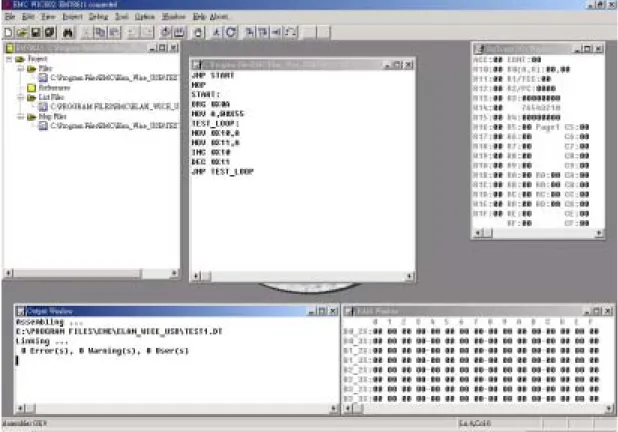The width and height of the screenshot is (618, 432).
Task: Click the editor window title bar icon
Action: coord(196,65)
